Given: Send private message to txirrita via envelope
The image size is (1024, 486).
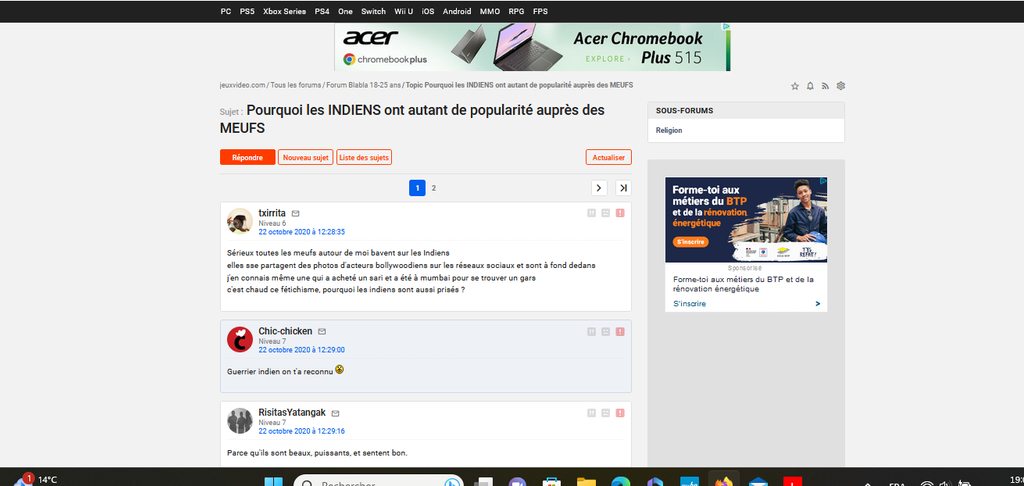Looking at the screenshot, I should (296, 214).
